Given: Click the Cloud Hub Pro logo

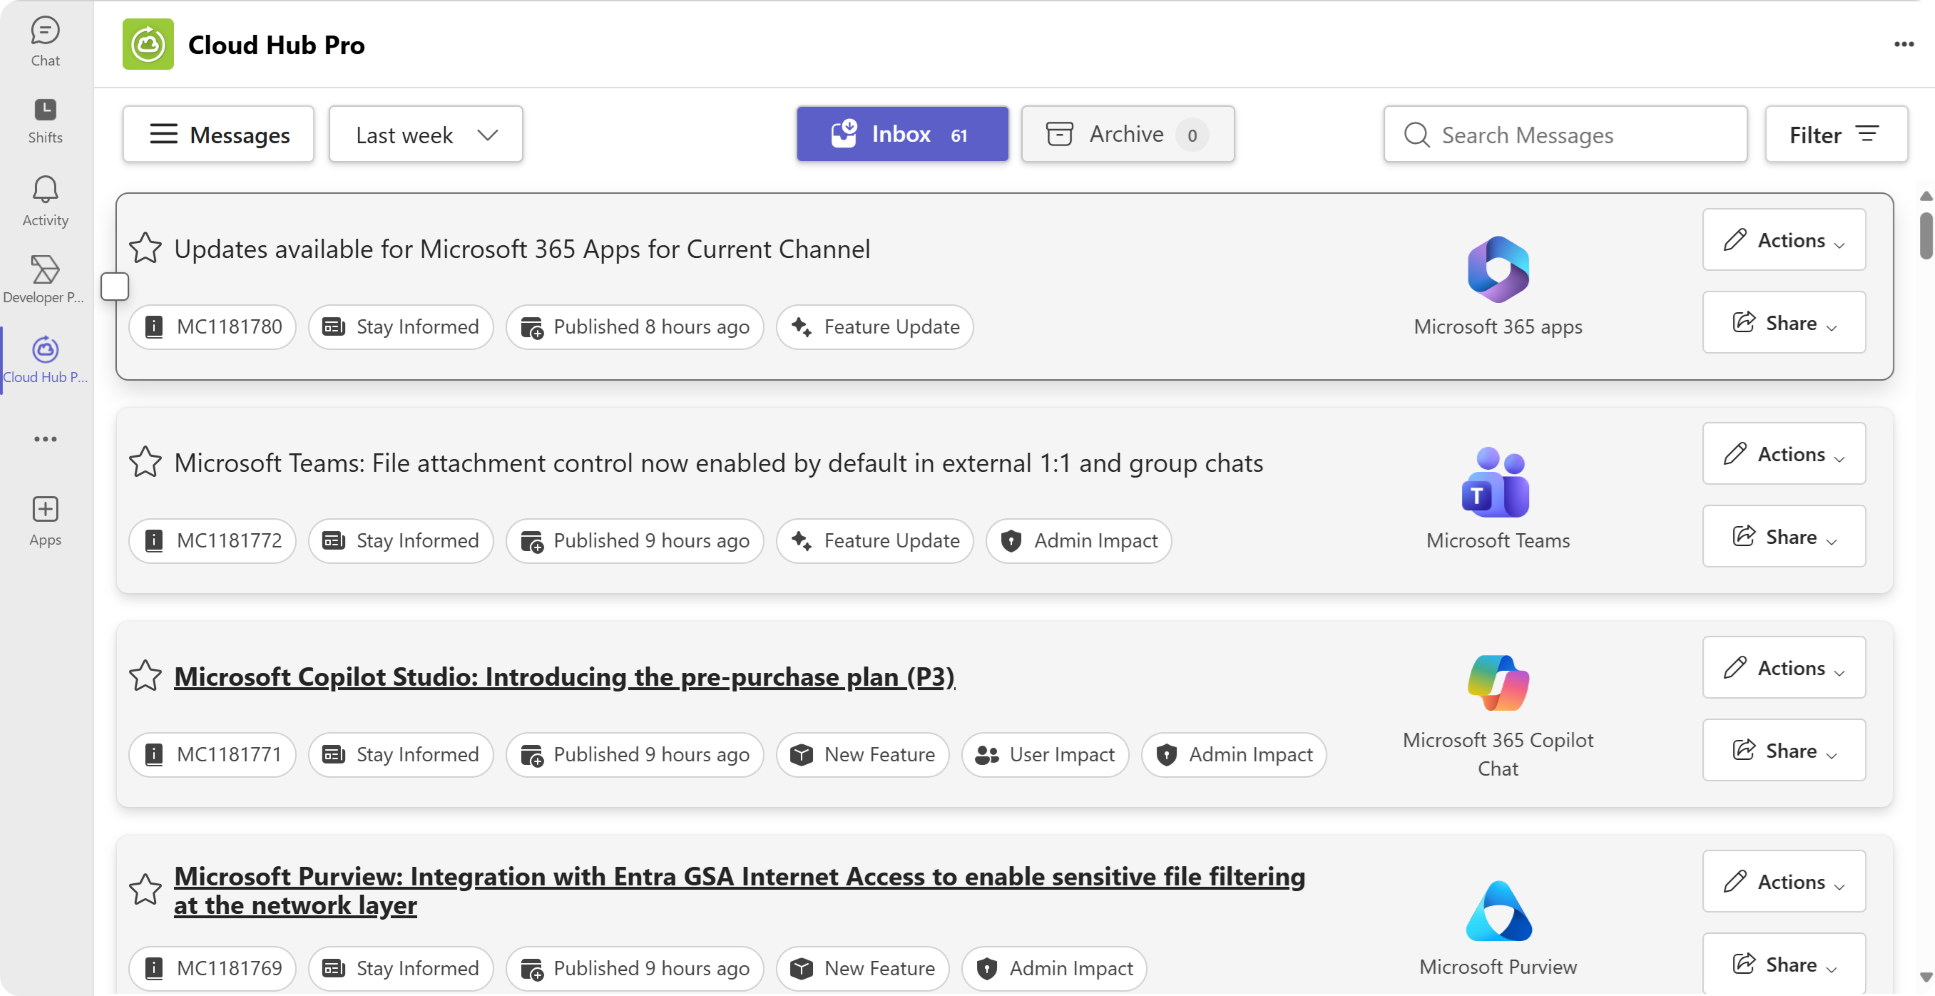Looking at the screenshot, I should (x=148, y=45).
